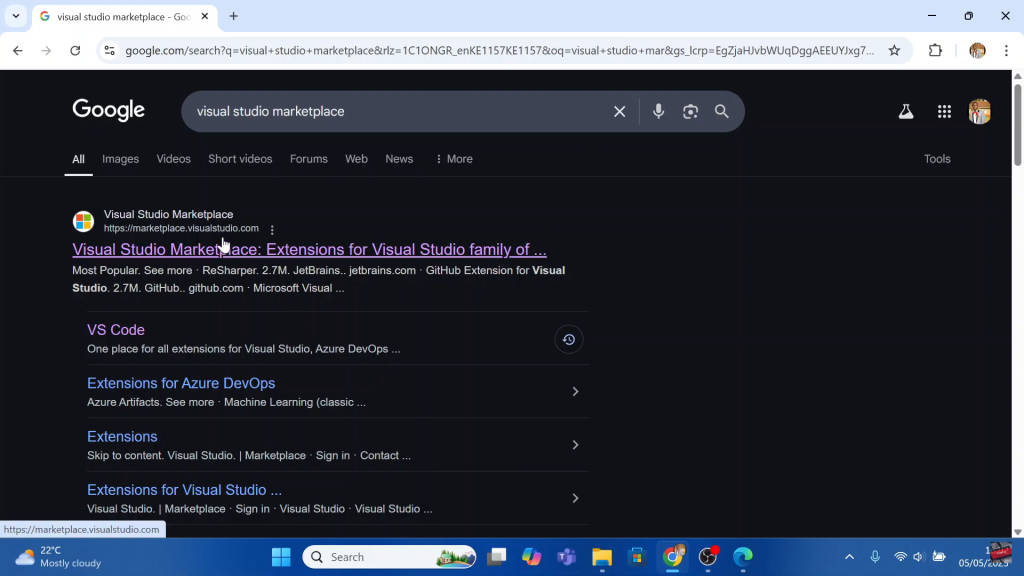The height and width of the screenshot is (576, 1024).
Task: Open a new browser tab
Action: pos(234,16)
